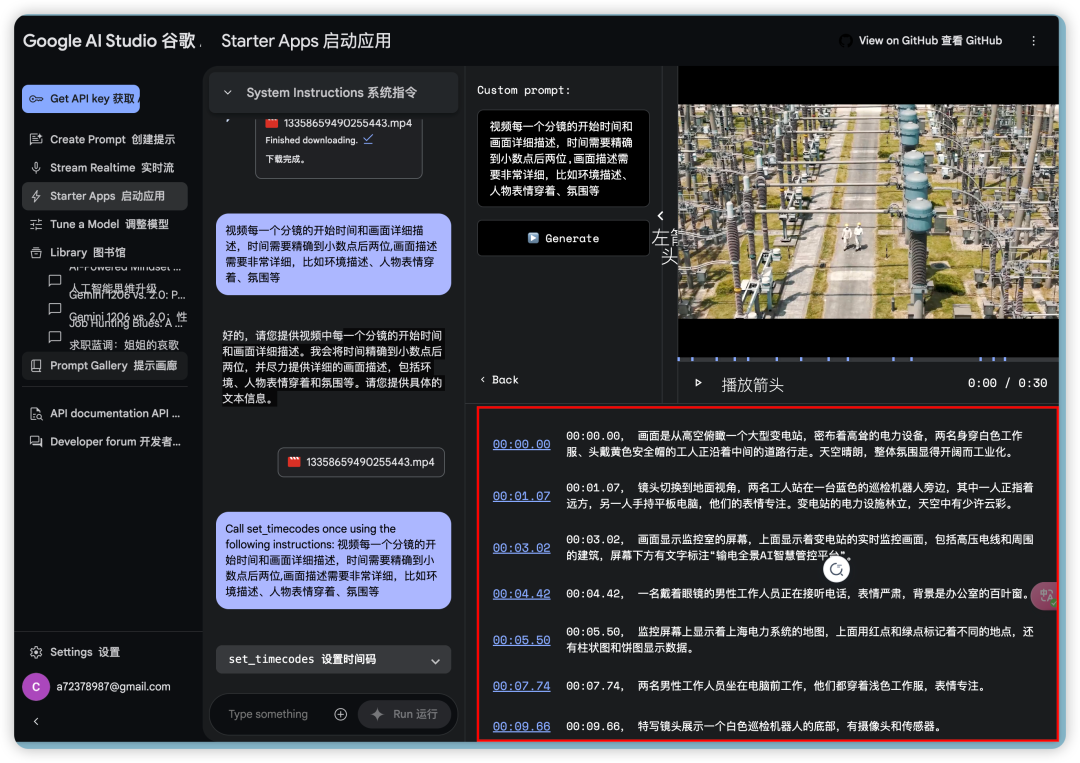
Task: Click the collapse panel left arrow
Action: pyautogui.click(x=661, y=216)
